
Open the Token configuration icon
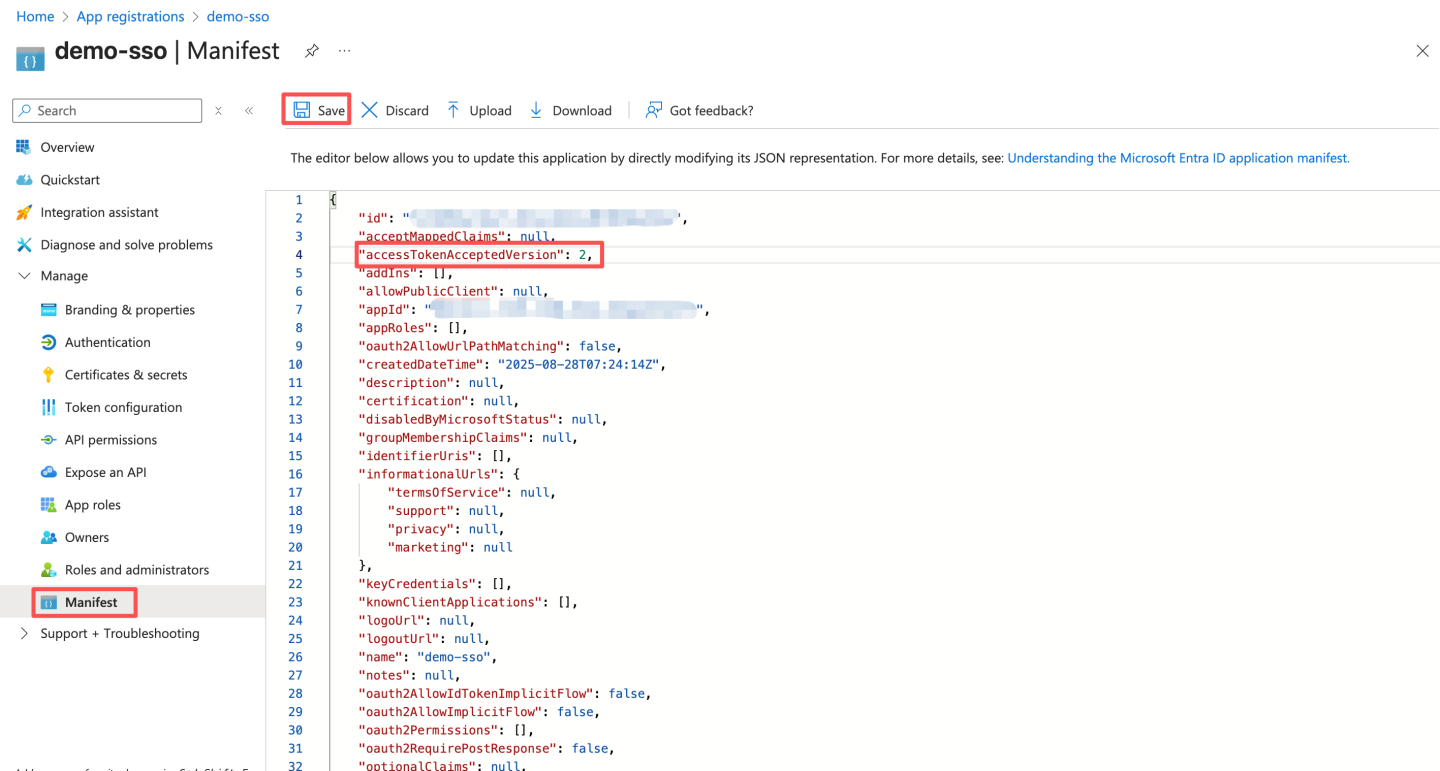(48, 407)
